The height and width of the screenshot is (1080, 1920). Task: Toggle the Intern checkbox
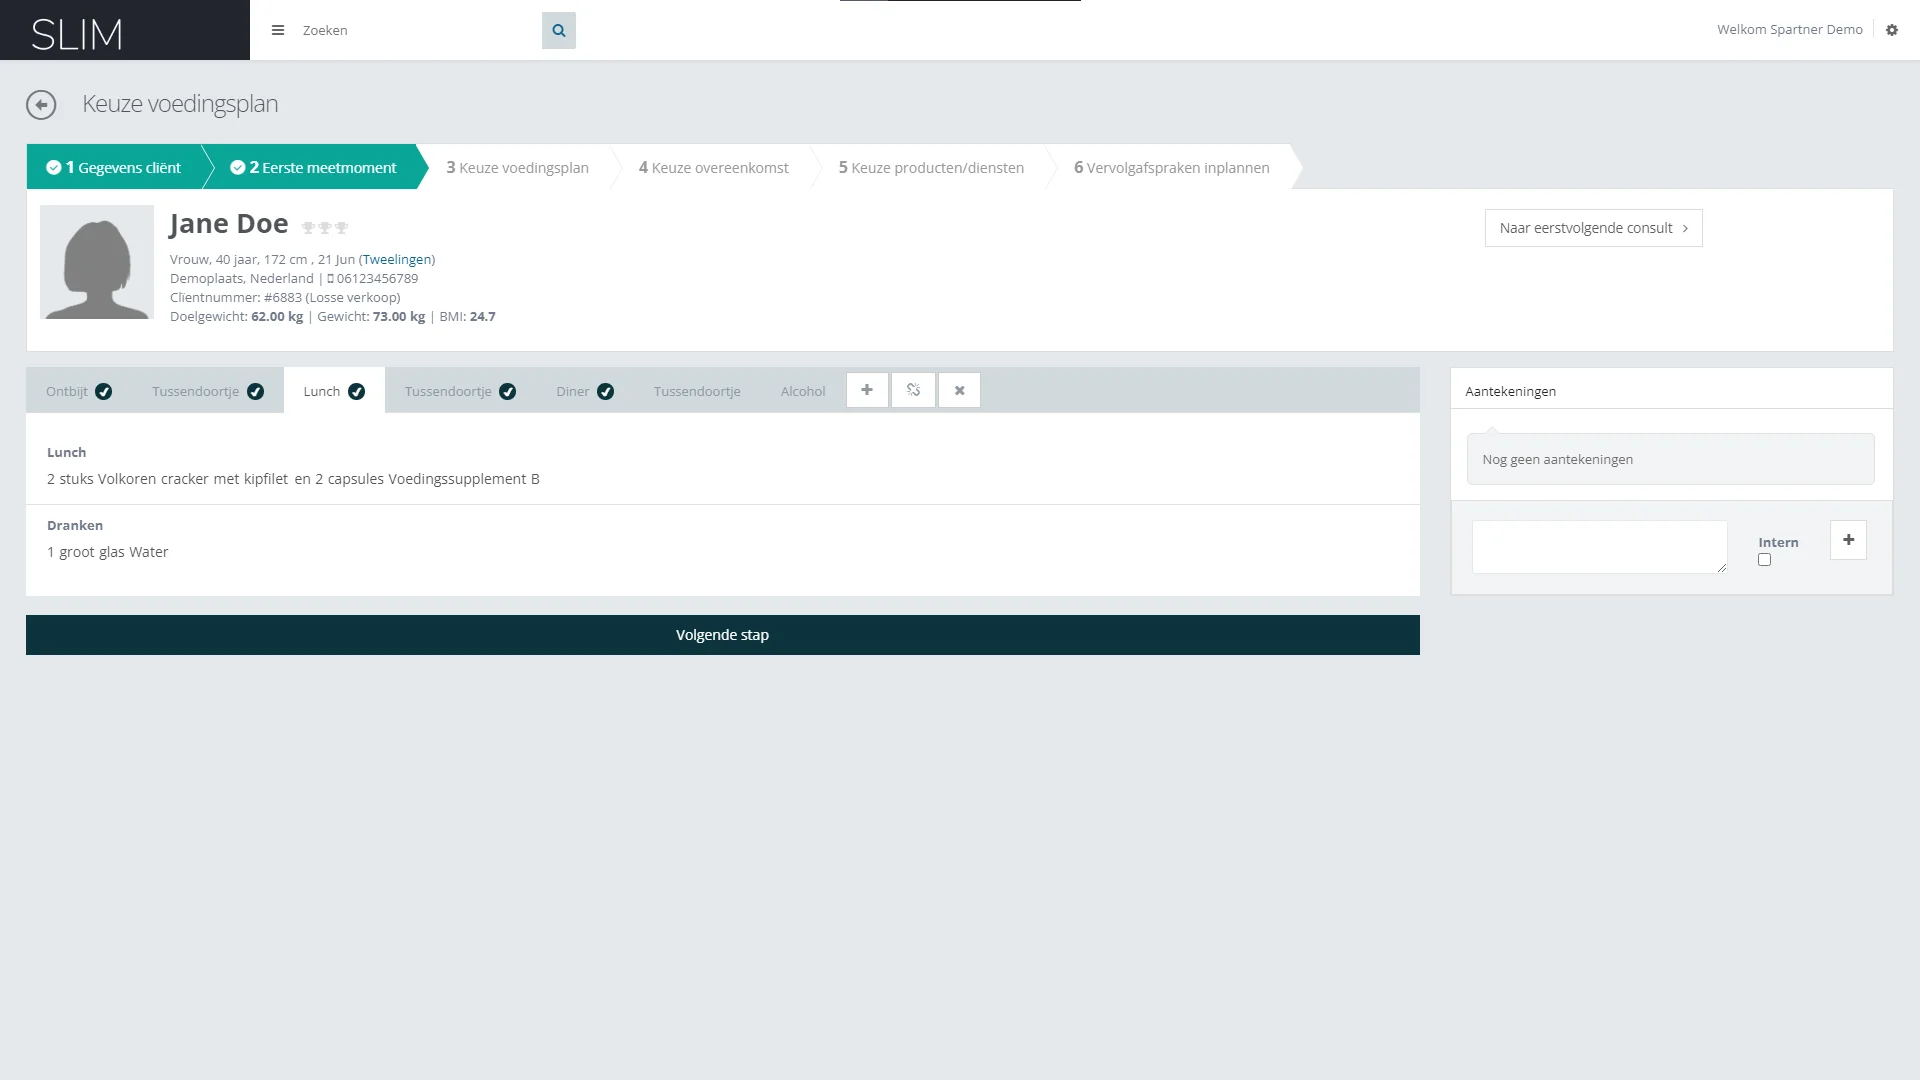pos(1764,560)
